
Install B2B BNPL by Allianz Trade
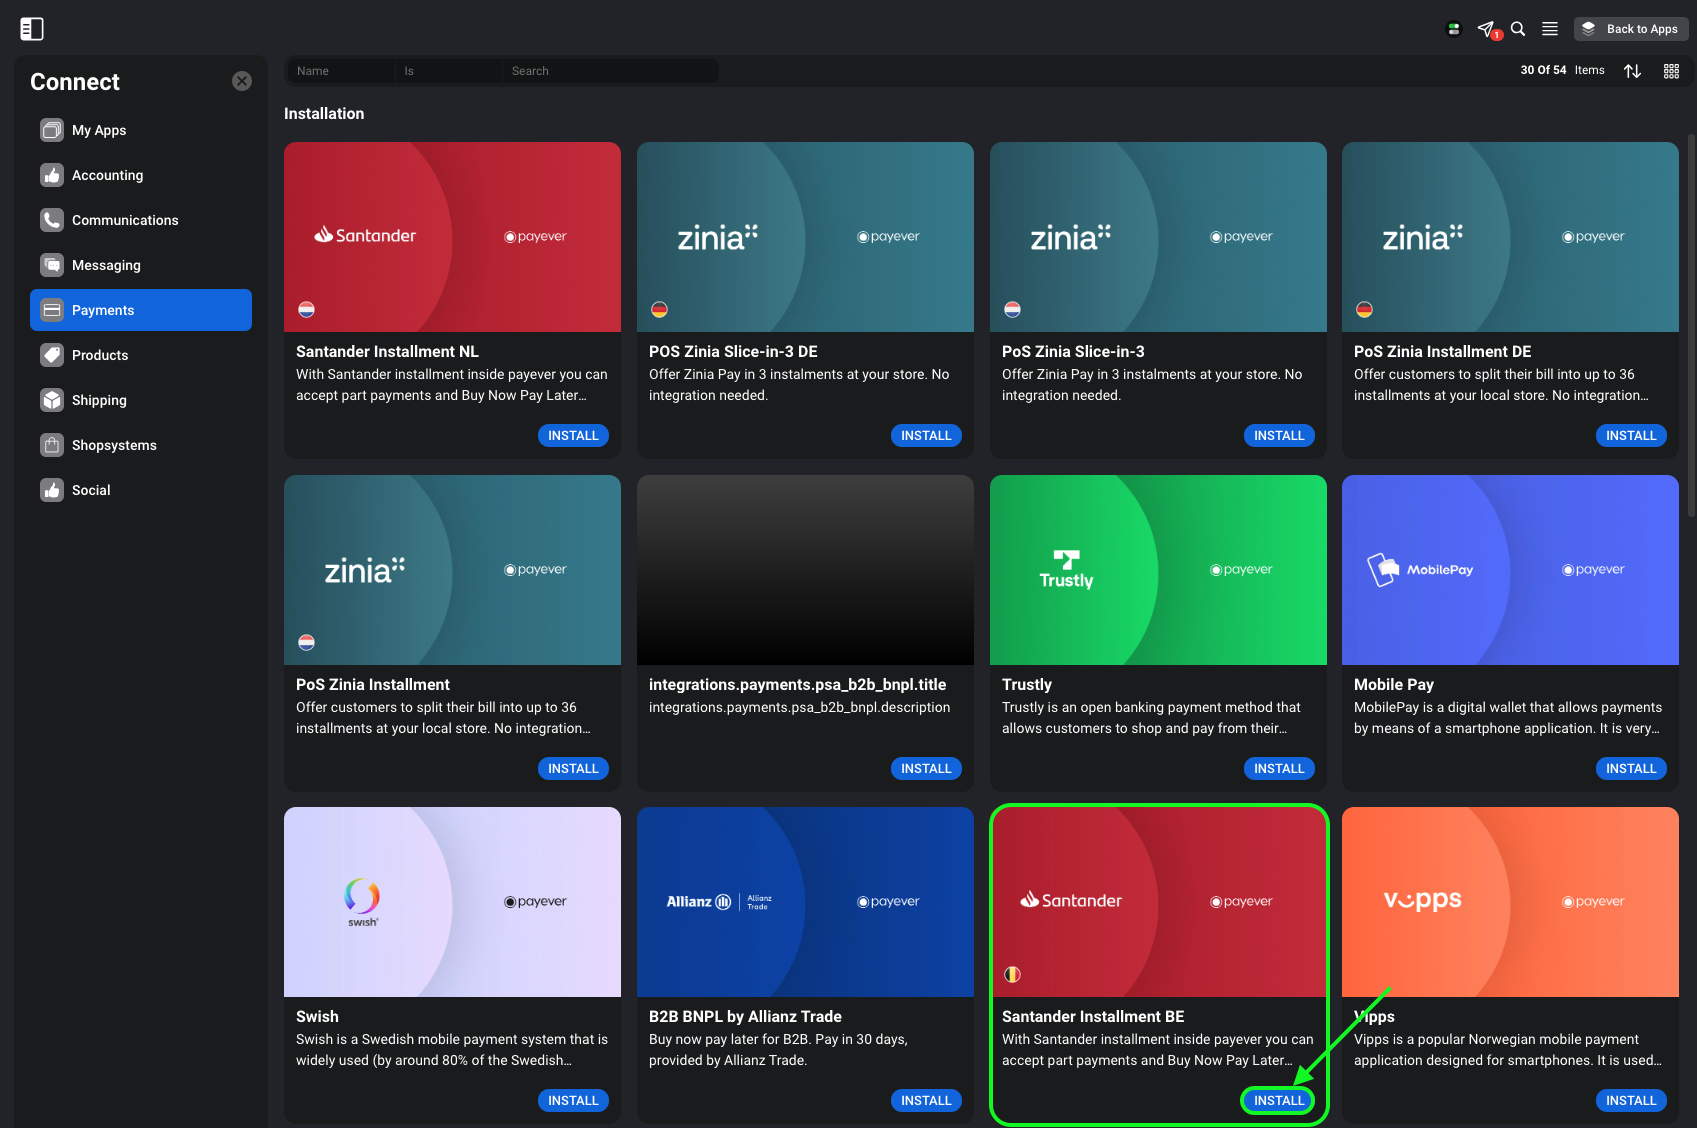pos(926,1101)
